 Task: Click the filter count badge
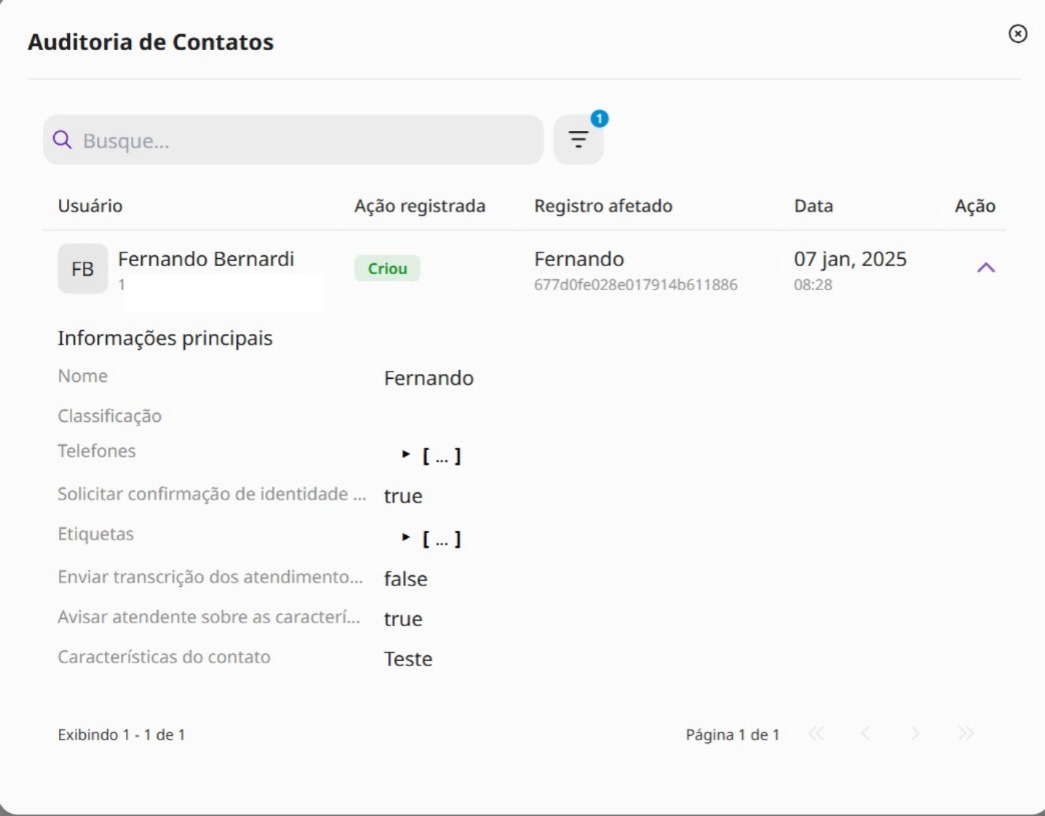coord(599,119)
